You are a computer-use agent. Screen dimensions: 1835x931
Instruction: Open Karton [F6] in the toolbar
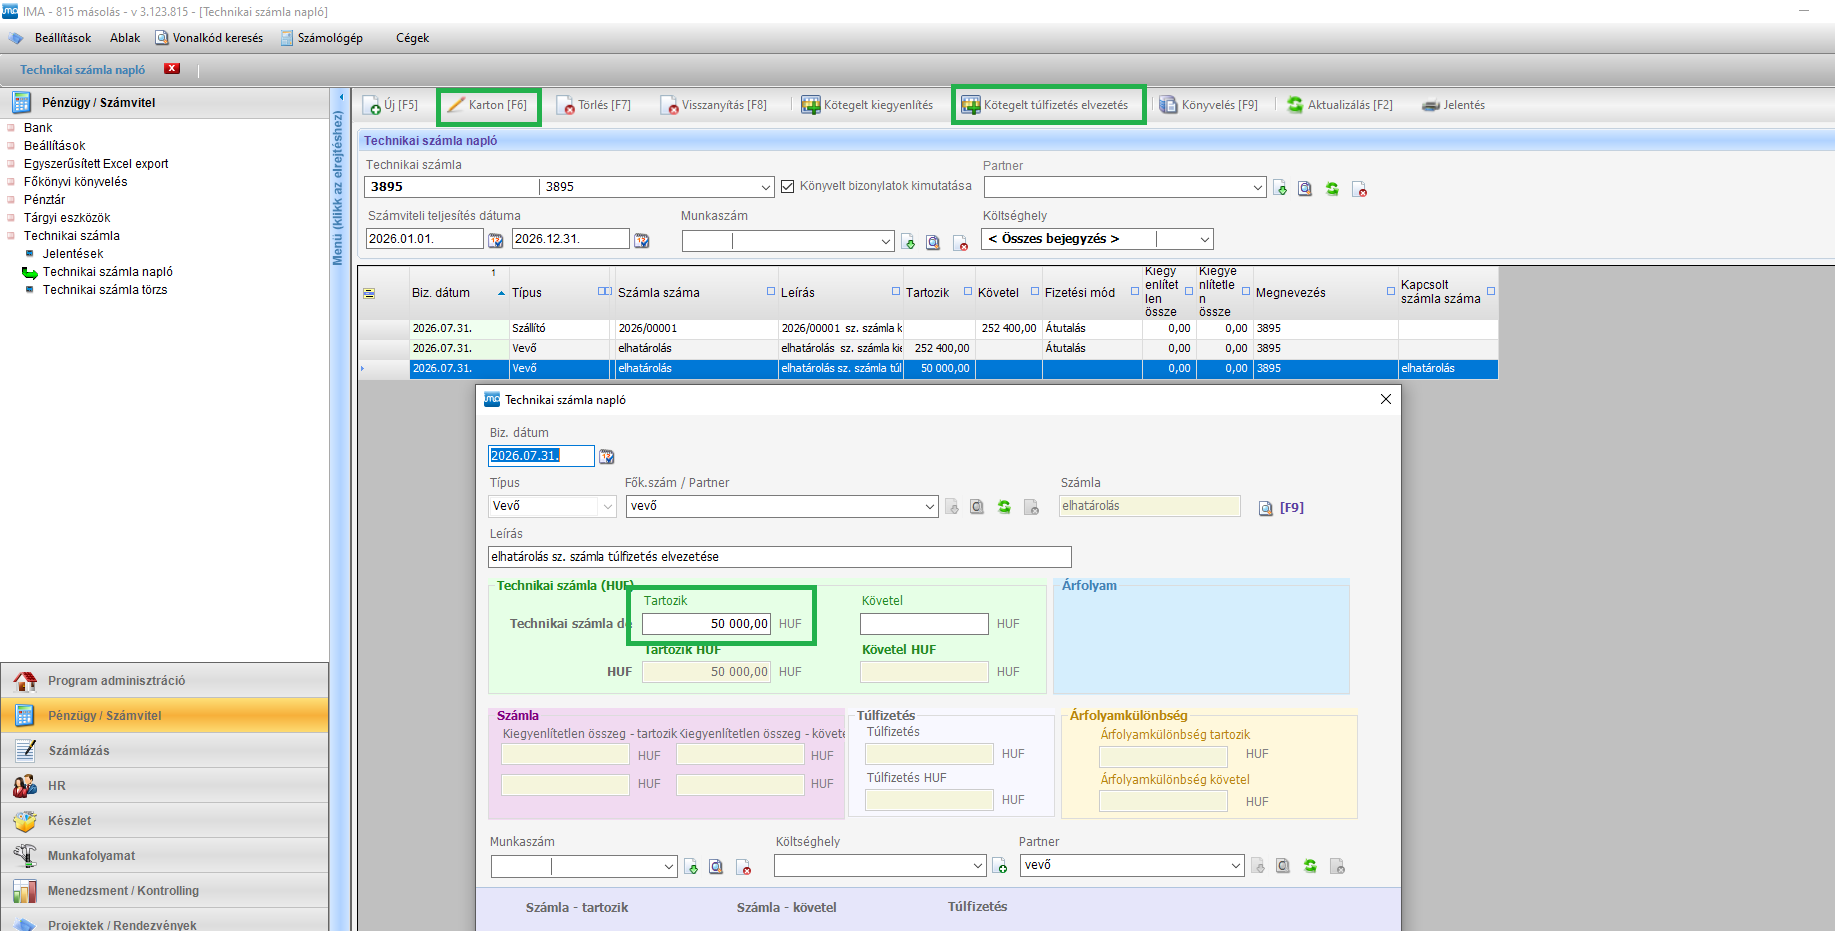coord(488,105)
